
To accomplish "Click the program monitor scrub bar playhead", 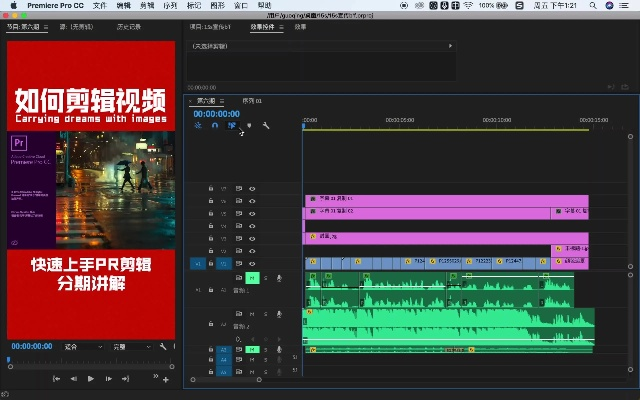I will click(9, 359).
